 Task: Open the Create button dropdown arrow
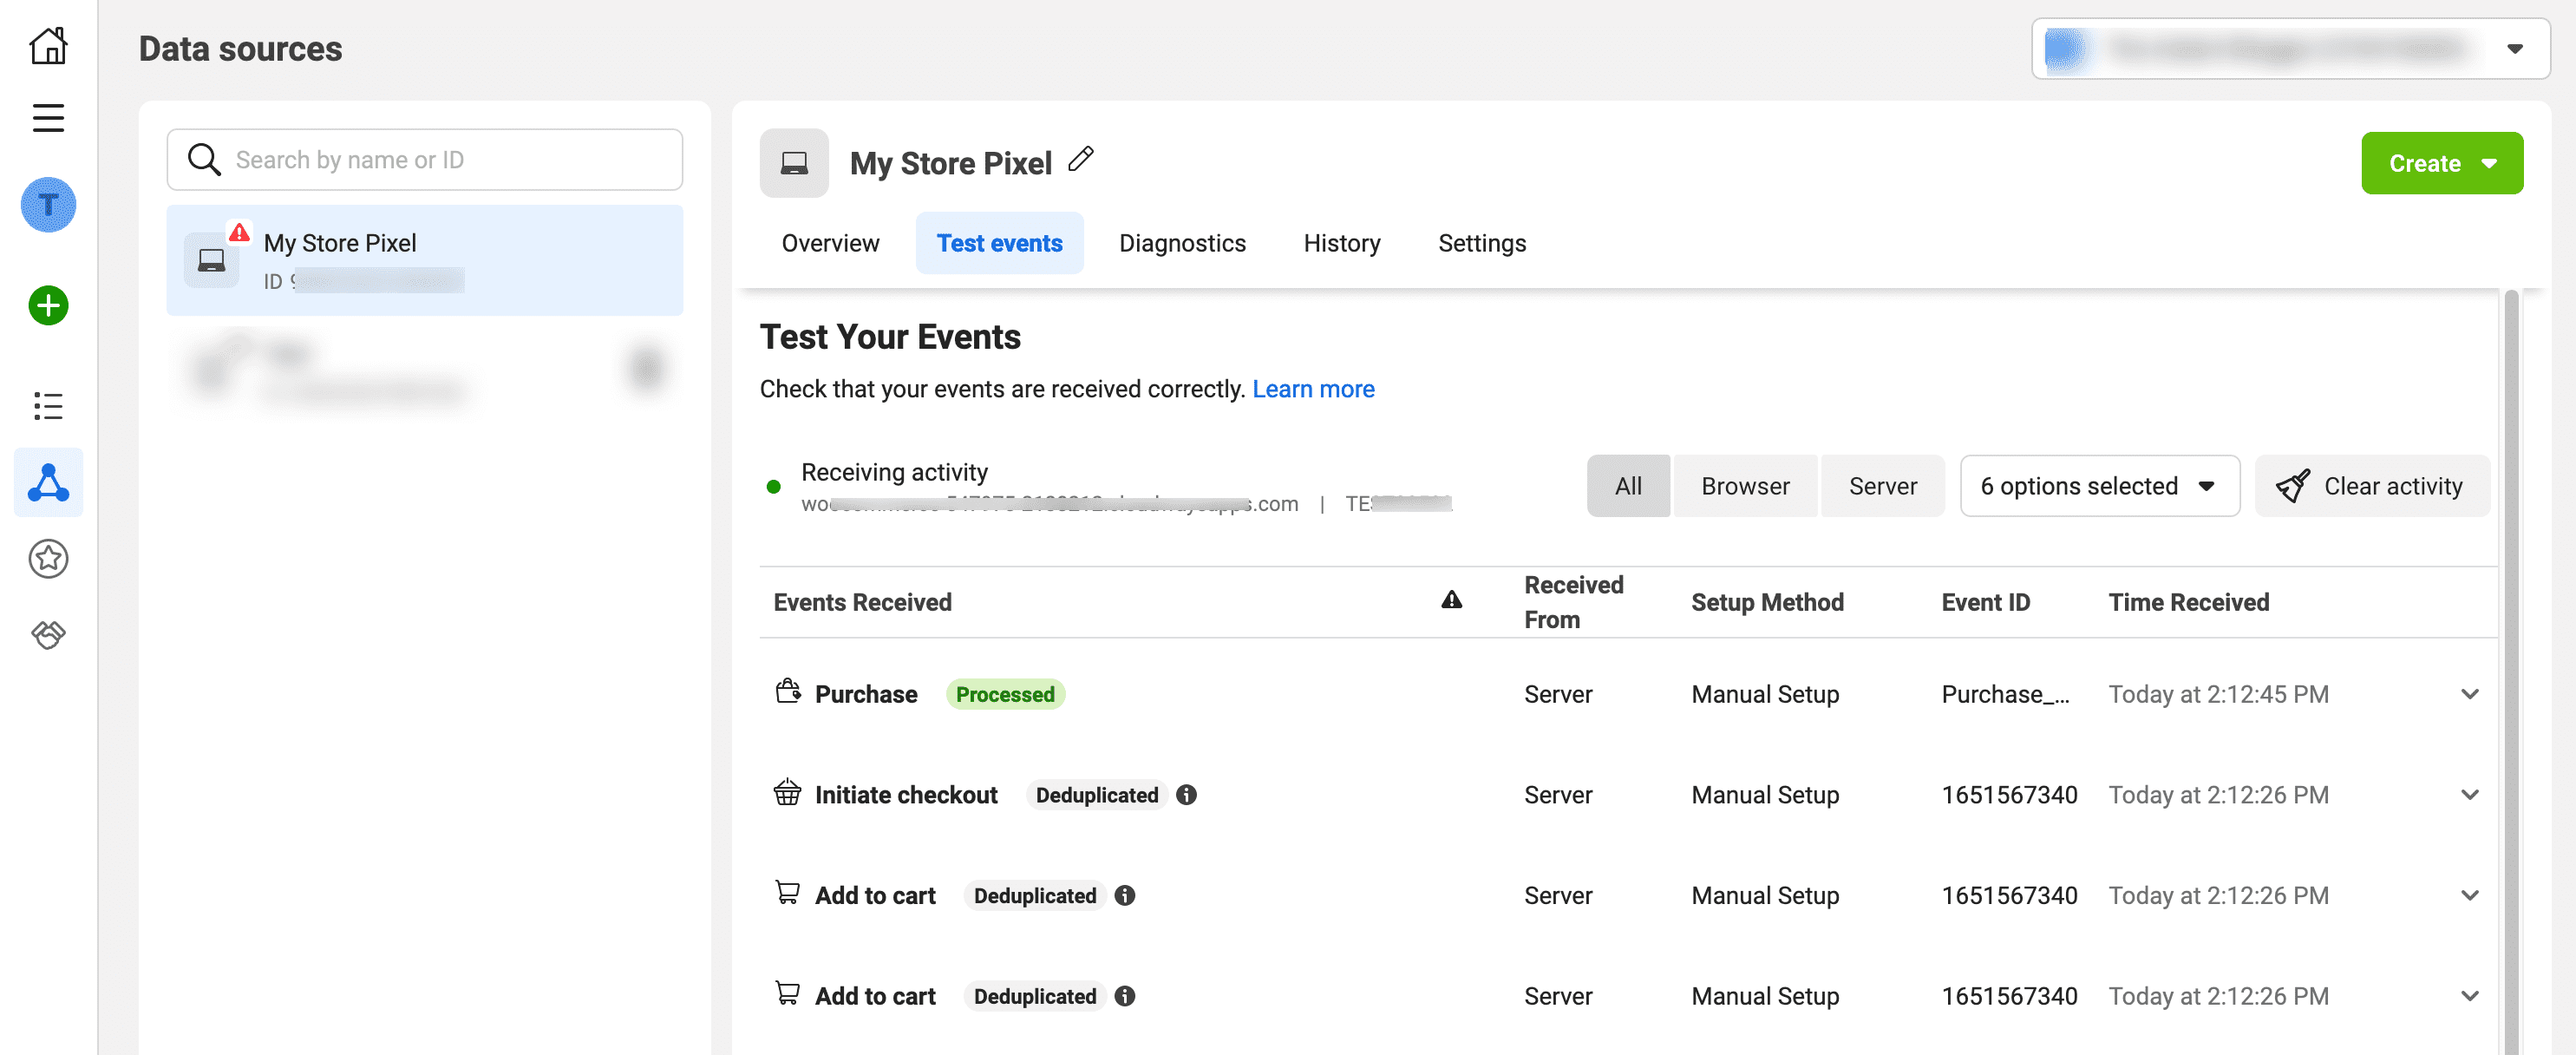(x=2489, y=162)
